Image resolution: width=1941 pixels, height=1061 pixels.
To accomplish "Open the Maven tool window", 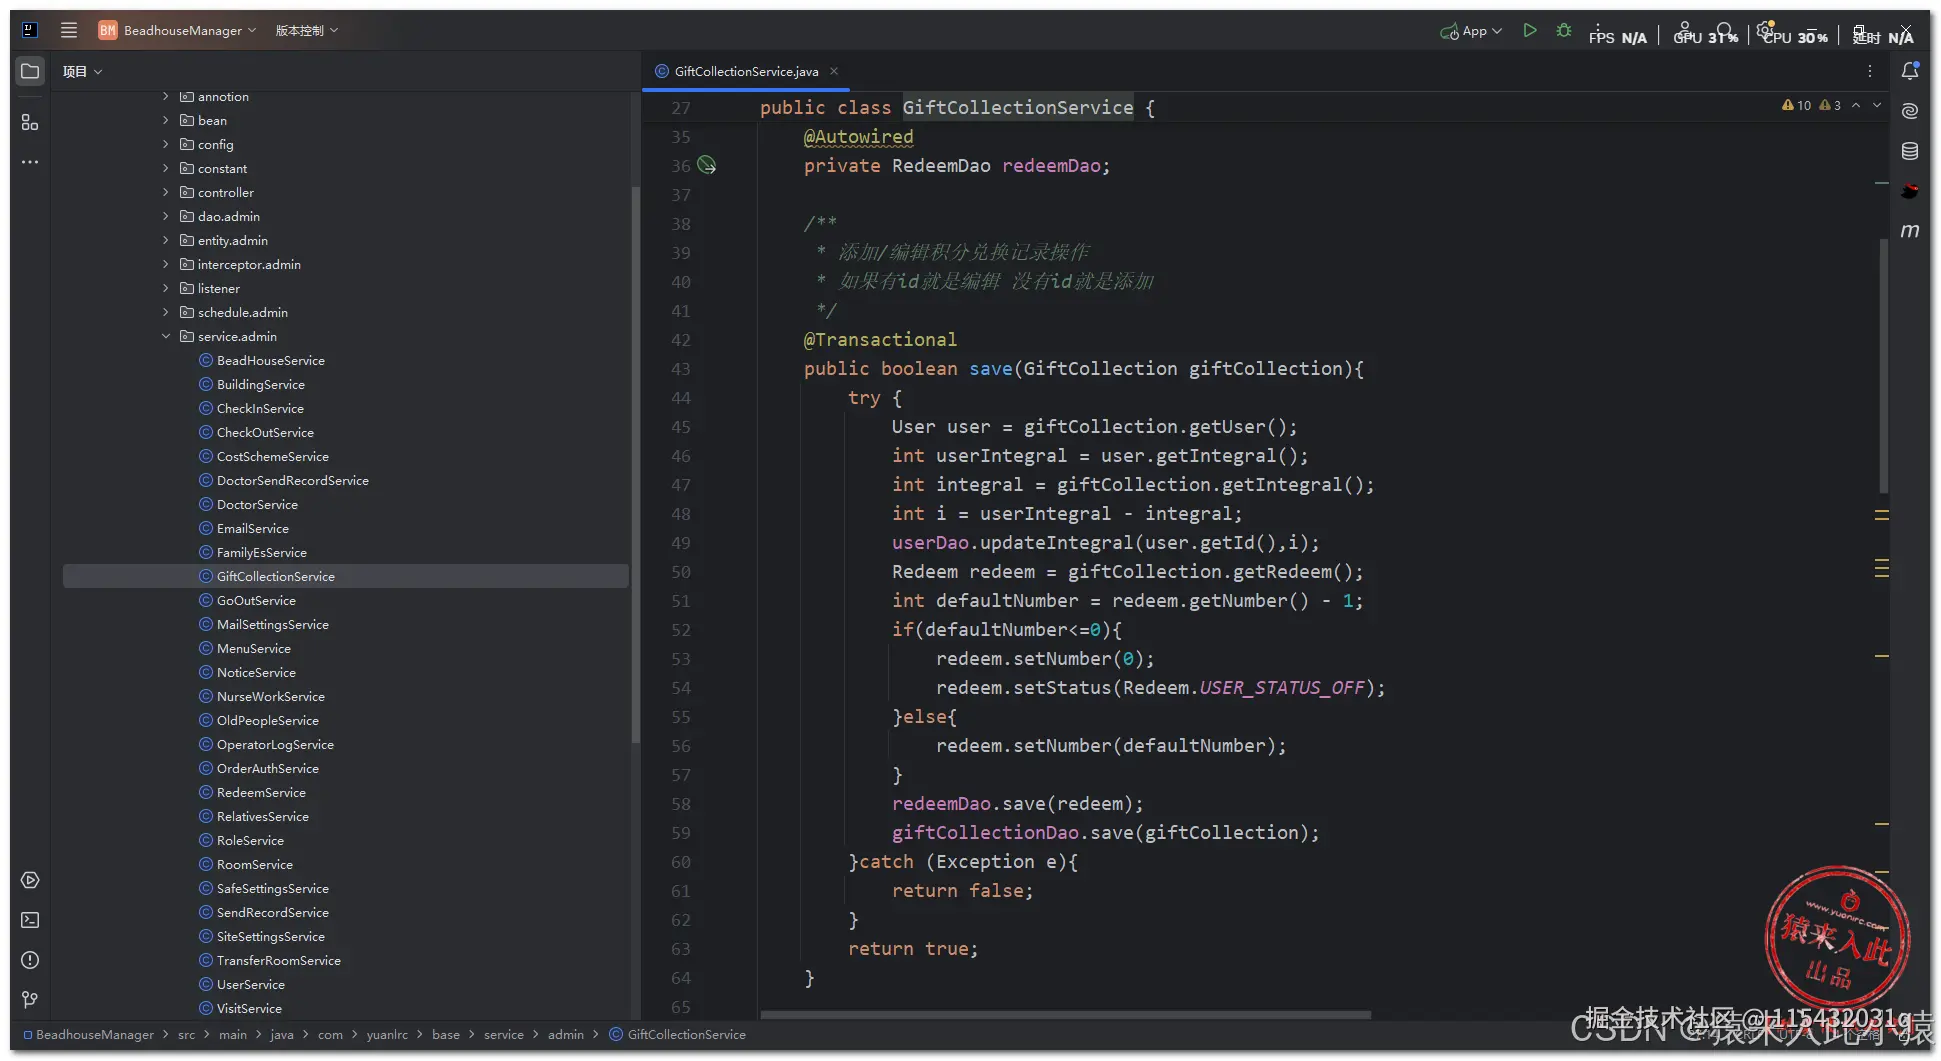I will point(1910,231).
